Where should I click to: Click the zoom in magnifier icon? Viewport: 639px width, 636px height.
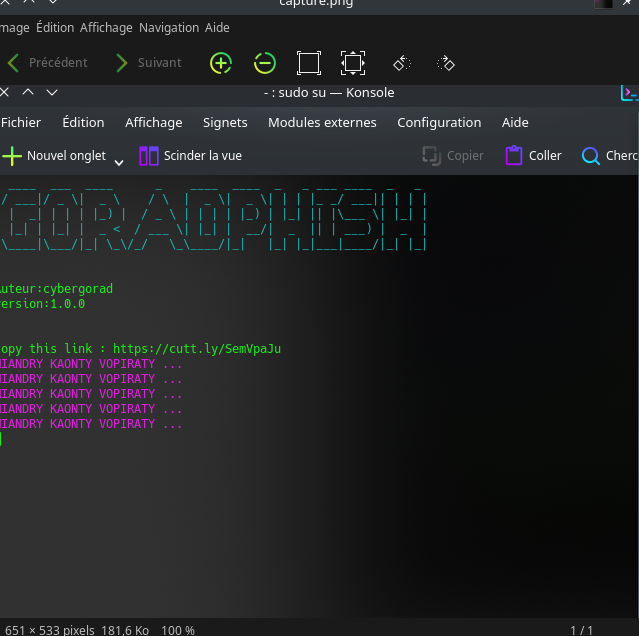220,63
